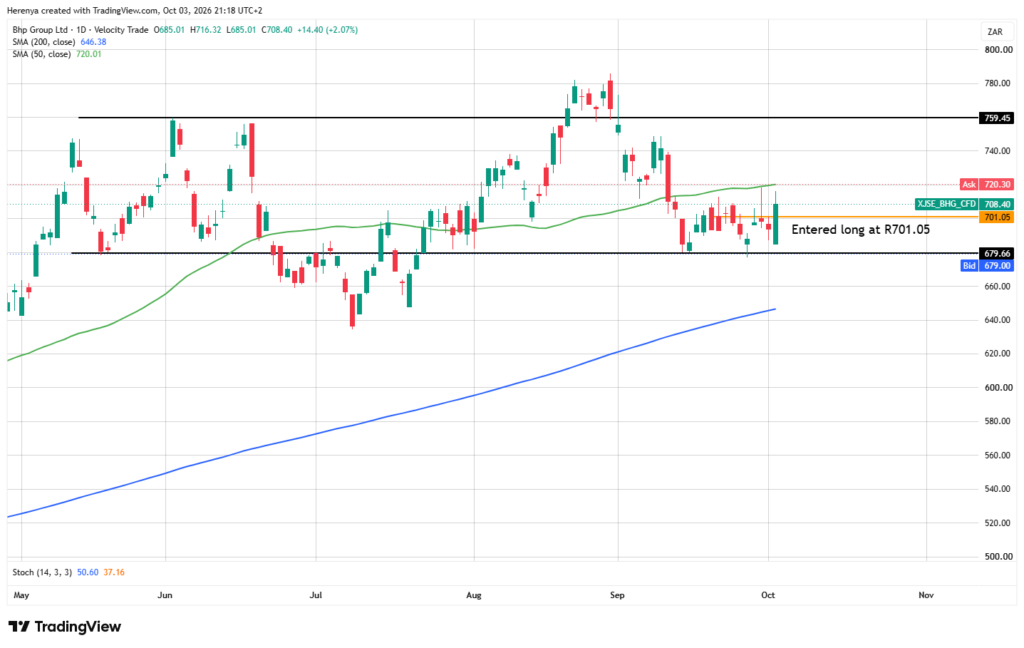Select the "Entered long at R701.05" annotation
Viewport: 1024px width, 648px height.
tap(861, 229)
